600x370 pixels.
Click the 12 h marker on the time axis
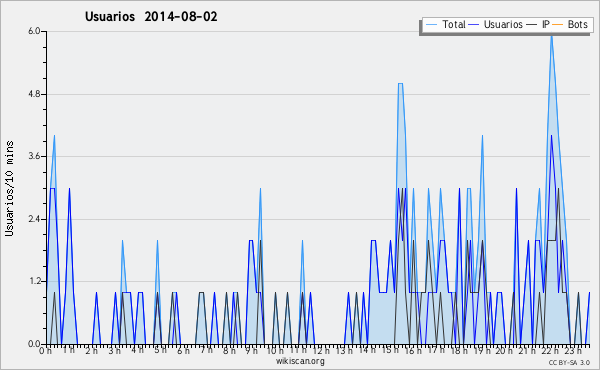pos(321,350)
